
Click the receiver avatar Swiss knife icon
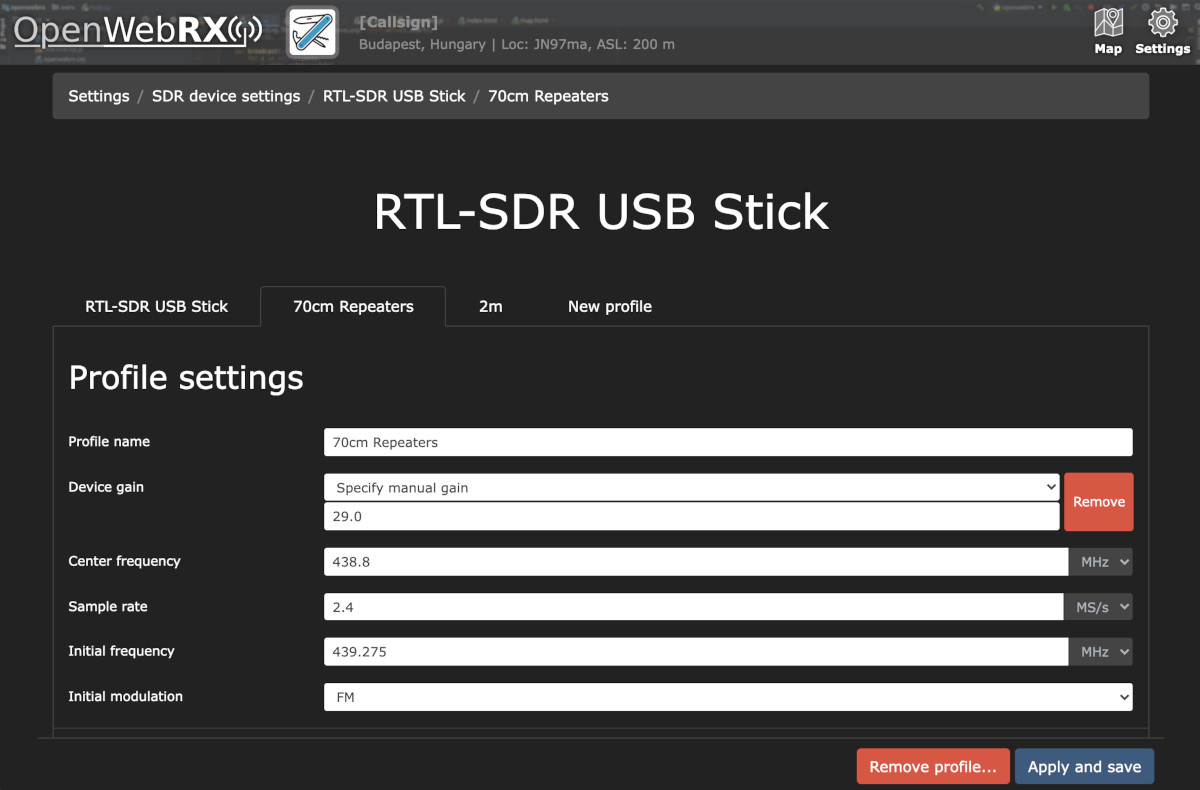point(312,33)
